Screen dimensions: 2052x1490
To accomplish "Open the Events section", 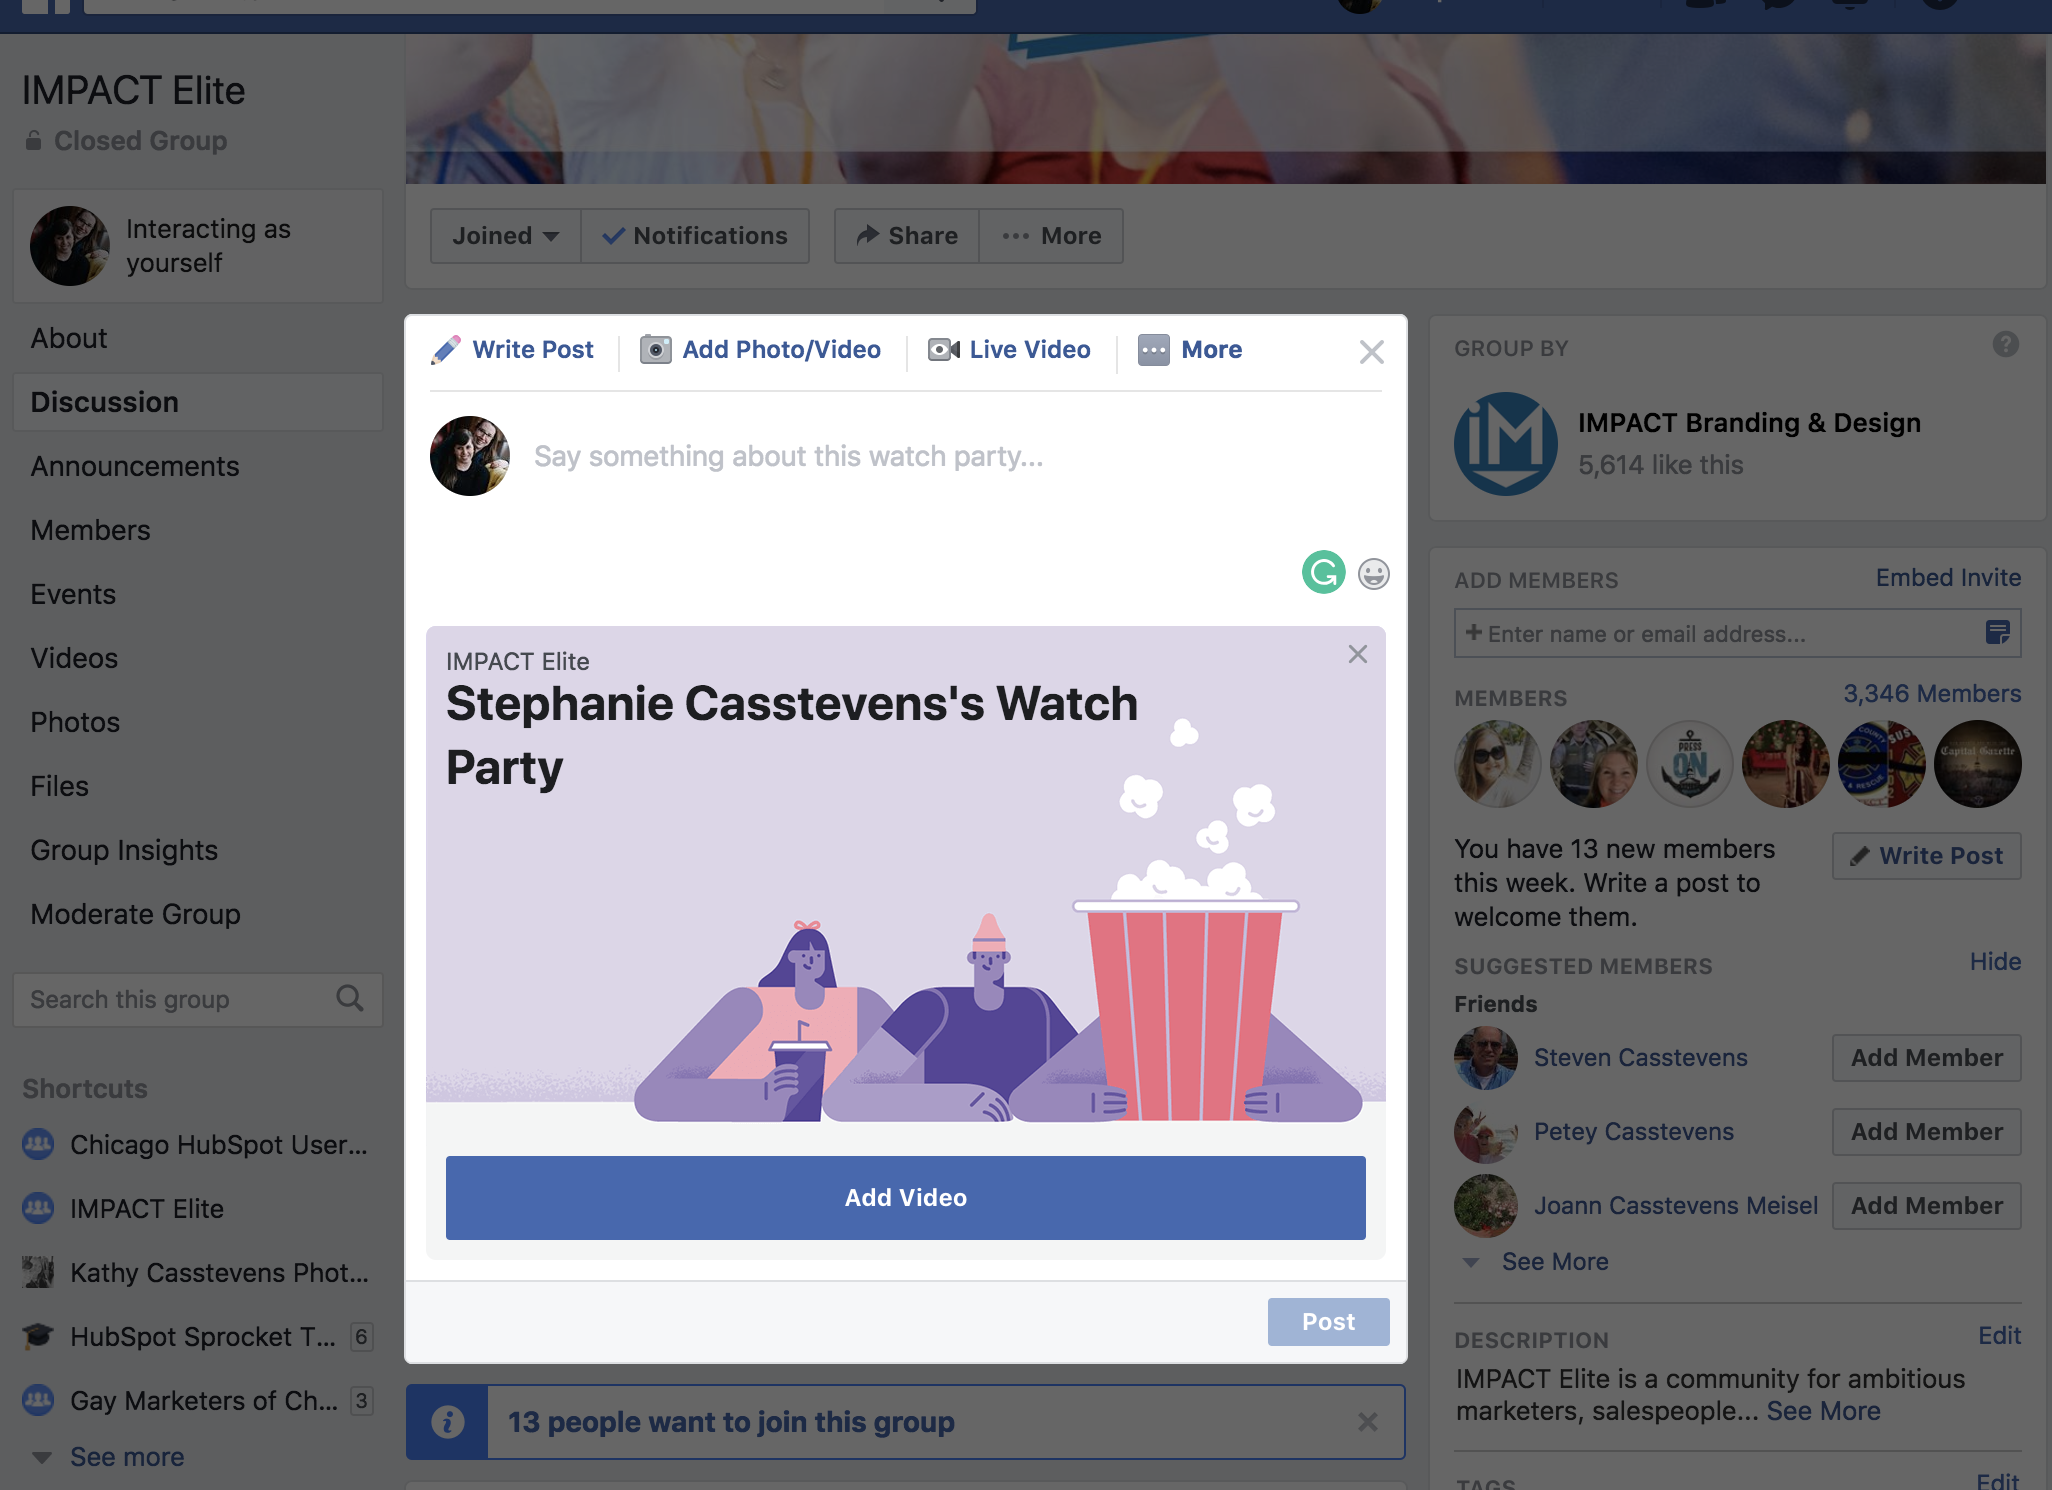I will [x=73, y=594].
